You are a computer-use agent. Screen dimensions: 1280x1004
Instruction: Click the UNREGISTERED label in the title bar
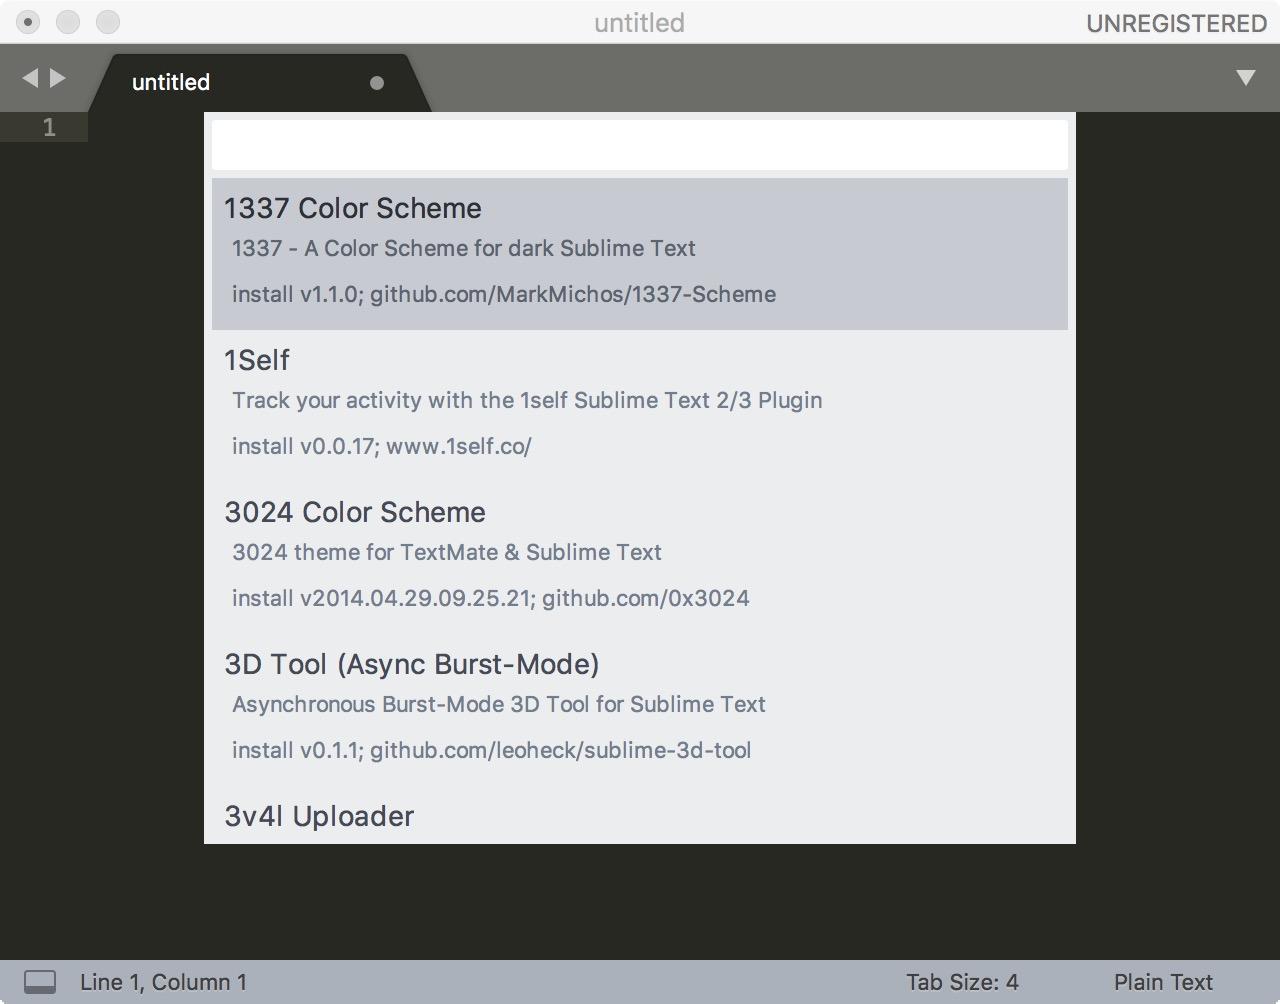point(1176,23)
